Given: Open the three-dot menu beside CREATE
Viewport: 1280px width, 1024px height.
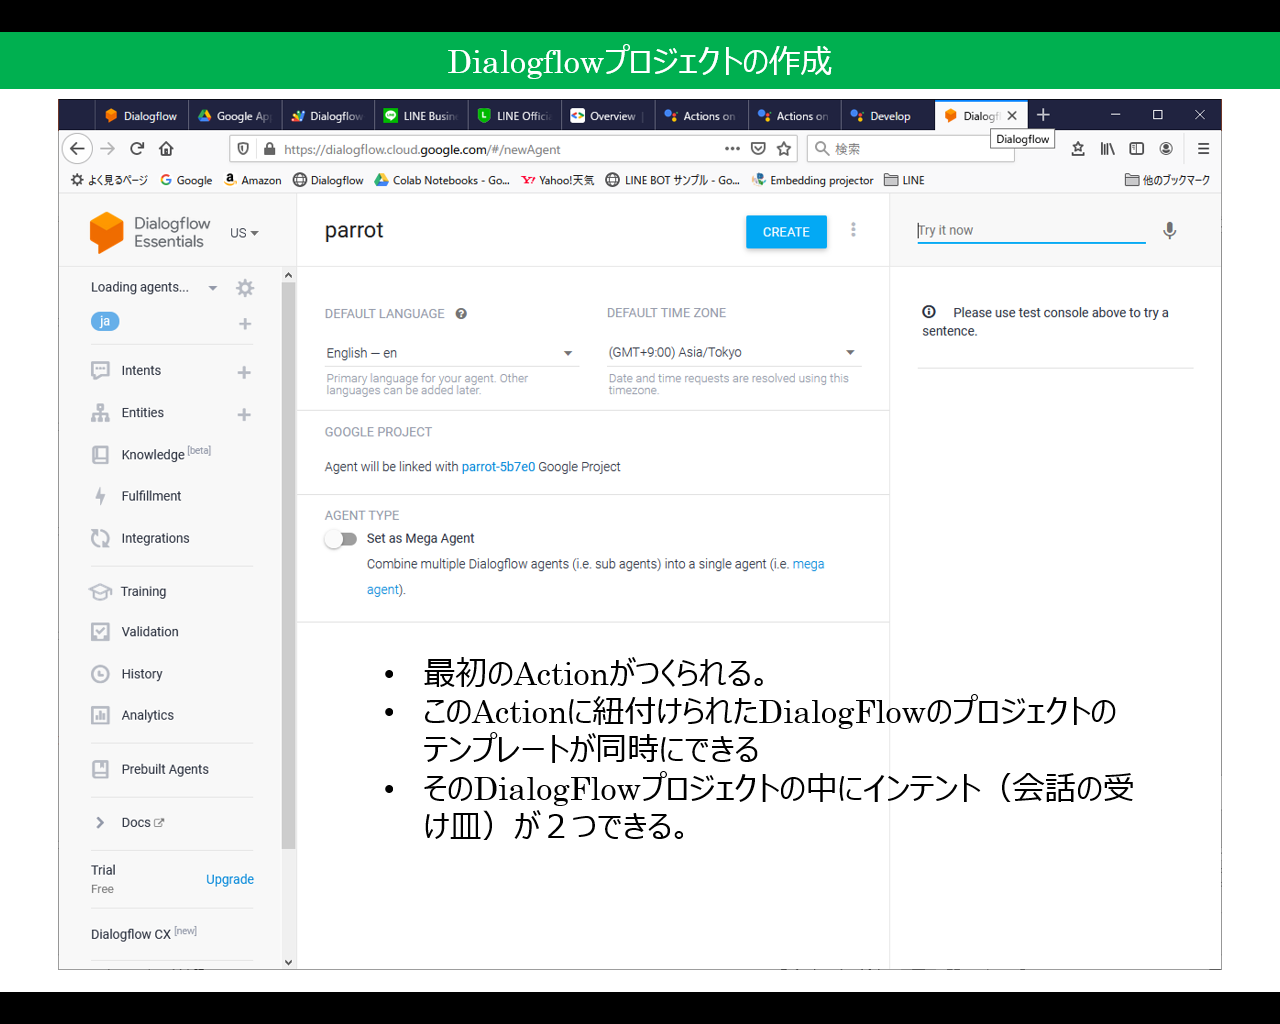Looking at the screenshot, I should [x=853, y=230].
